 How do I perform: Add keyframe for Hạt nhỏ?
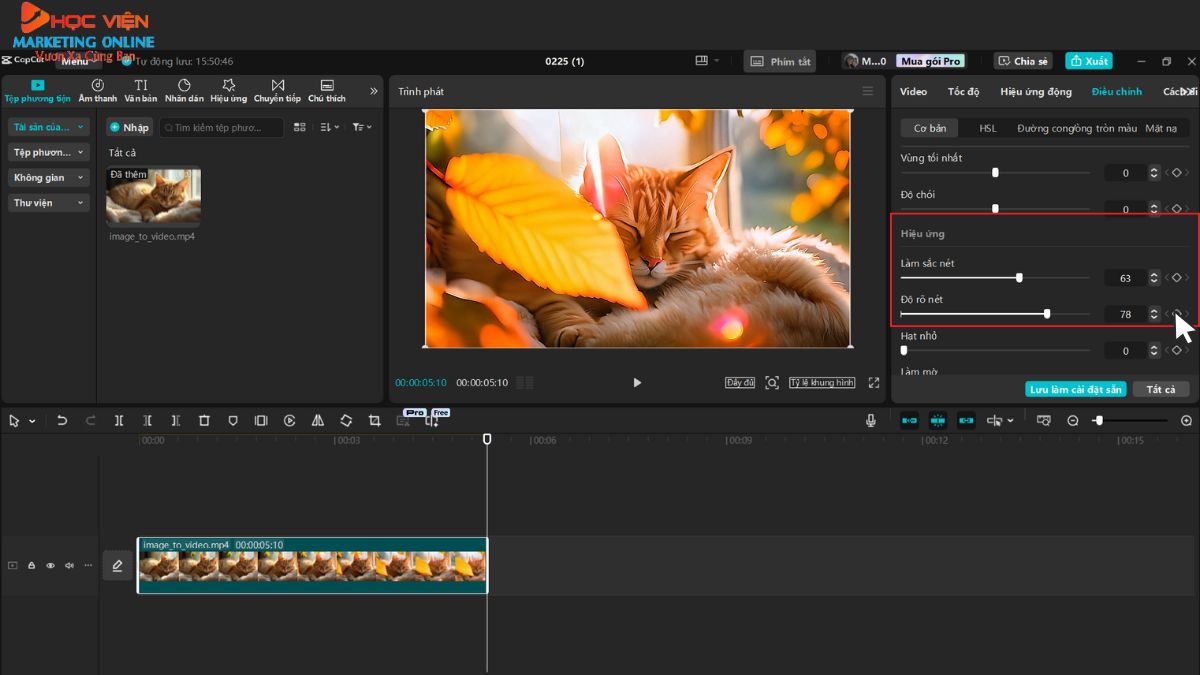click(1177, 351)
